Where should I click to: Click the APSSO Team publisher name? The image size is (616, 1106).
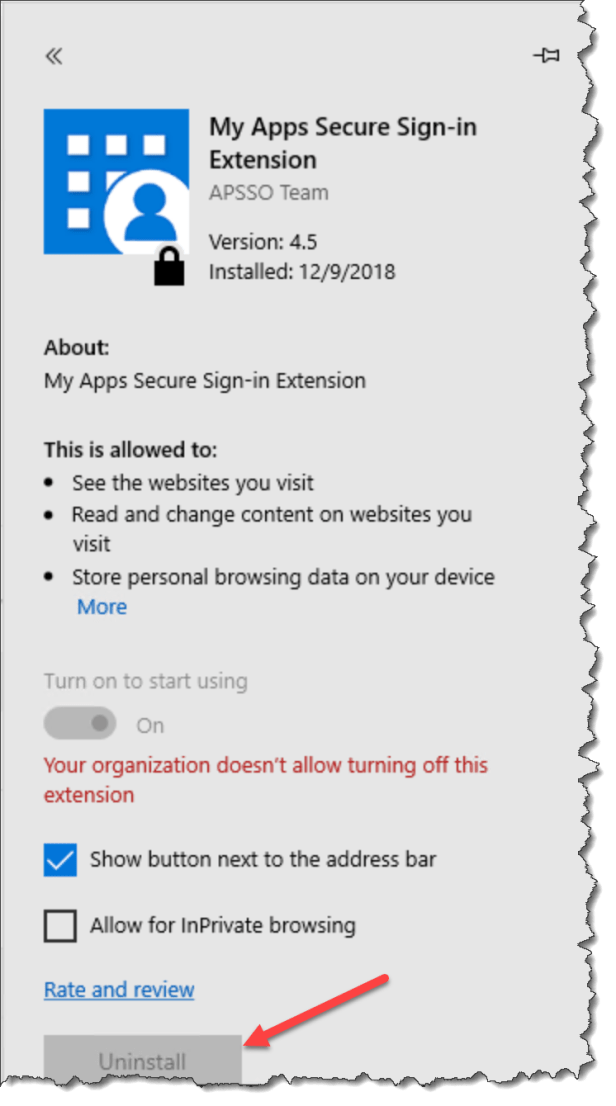pos(268,192)
